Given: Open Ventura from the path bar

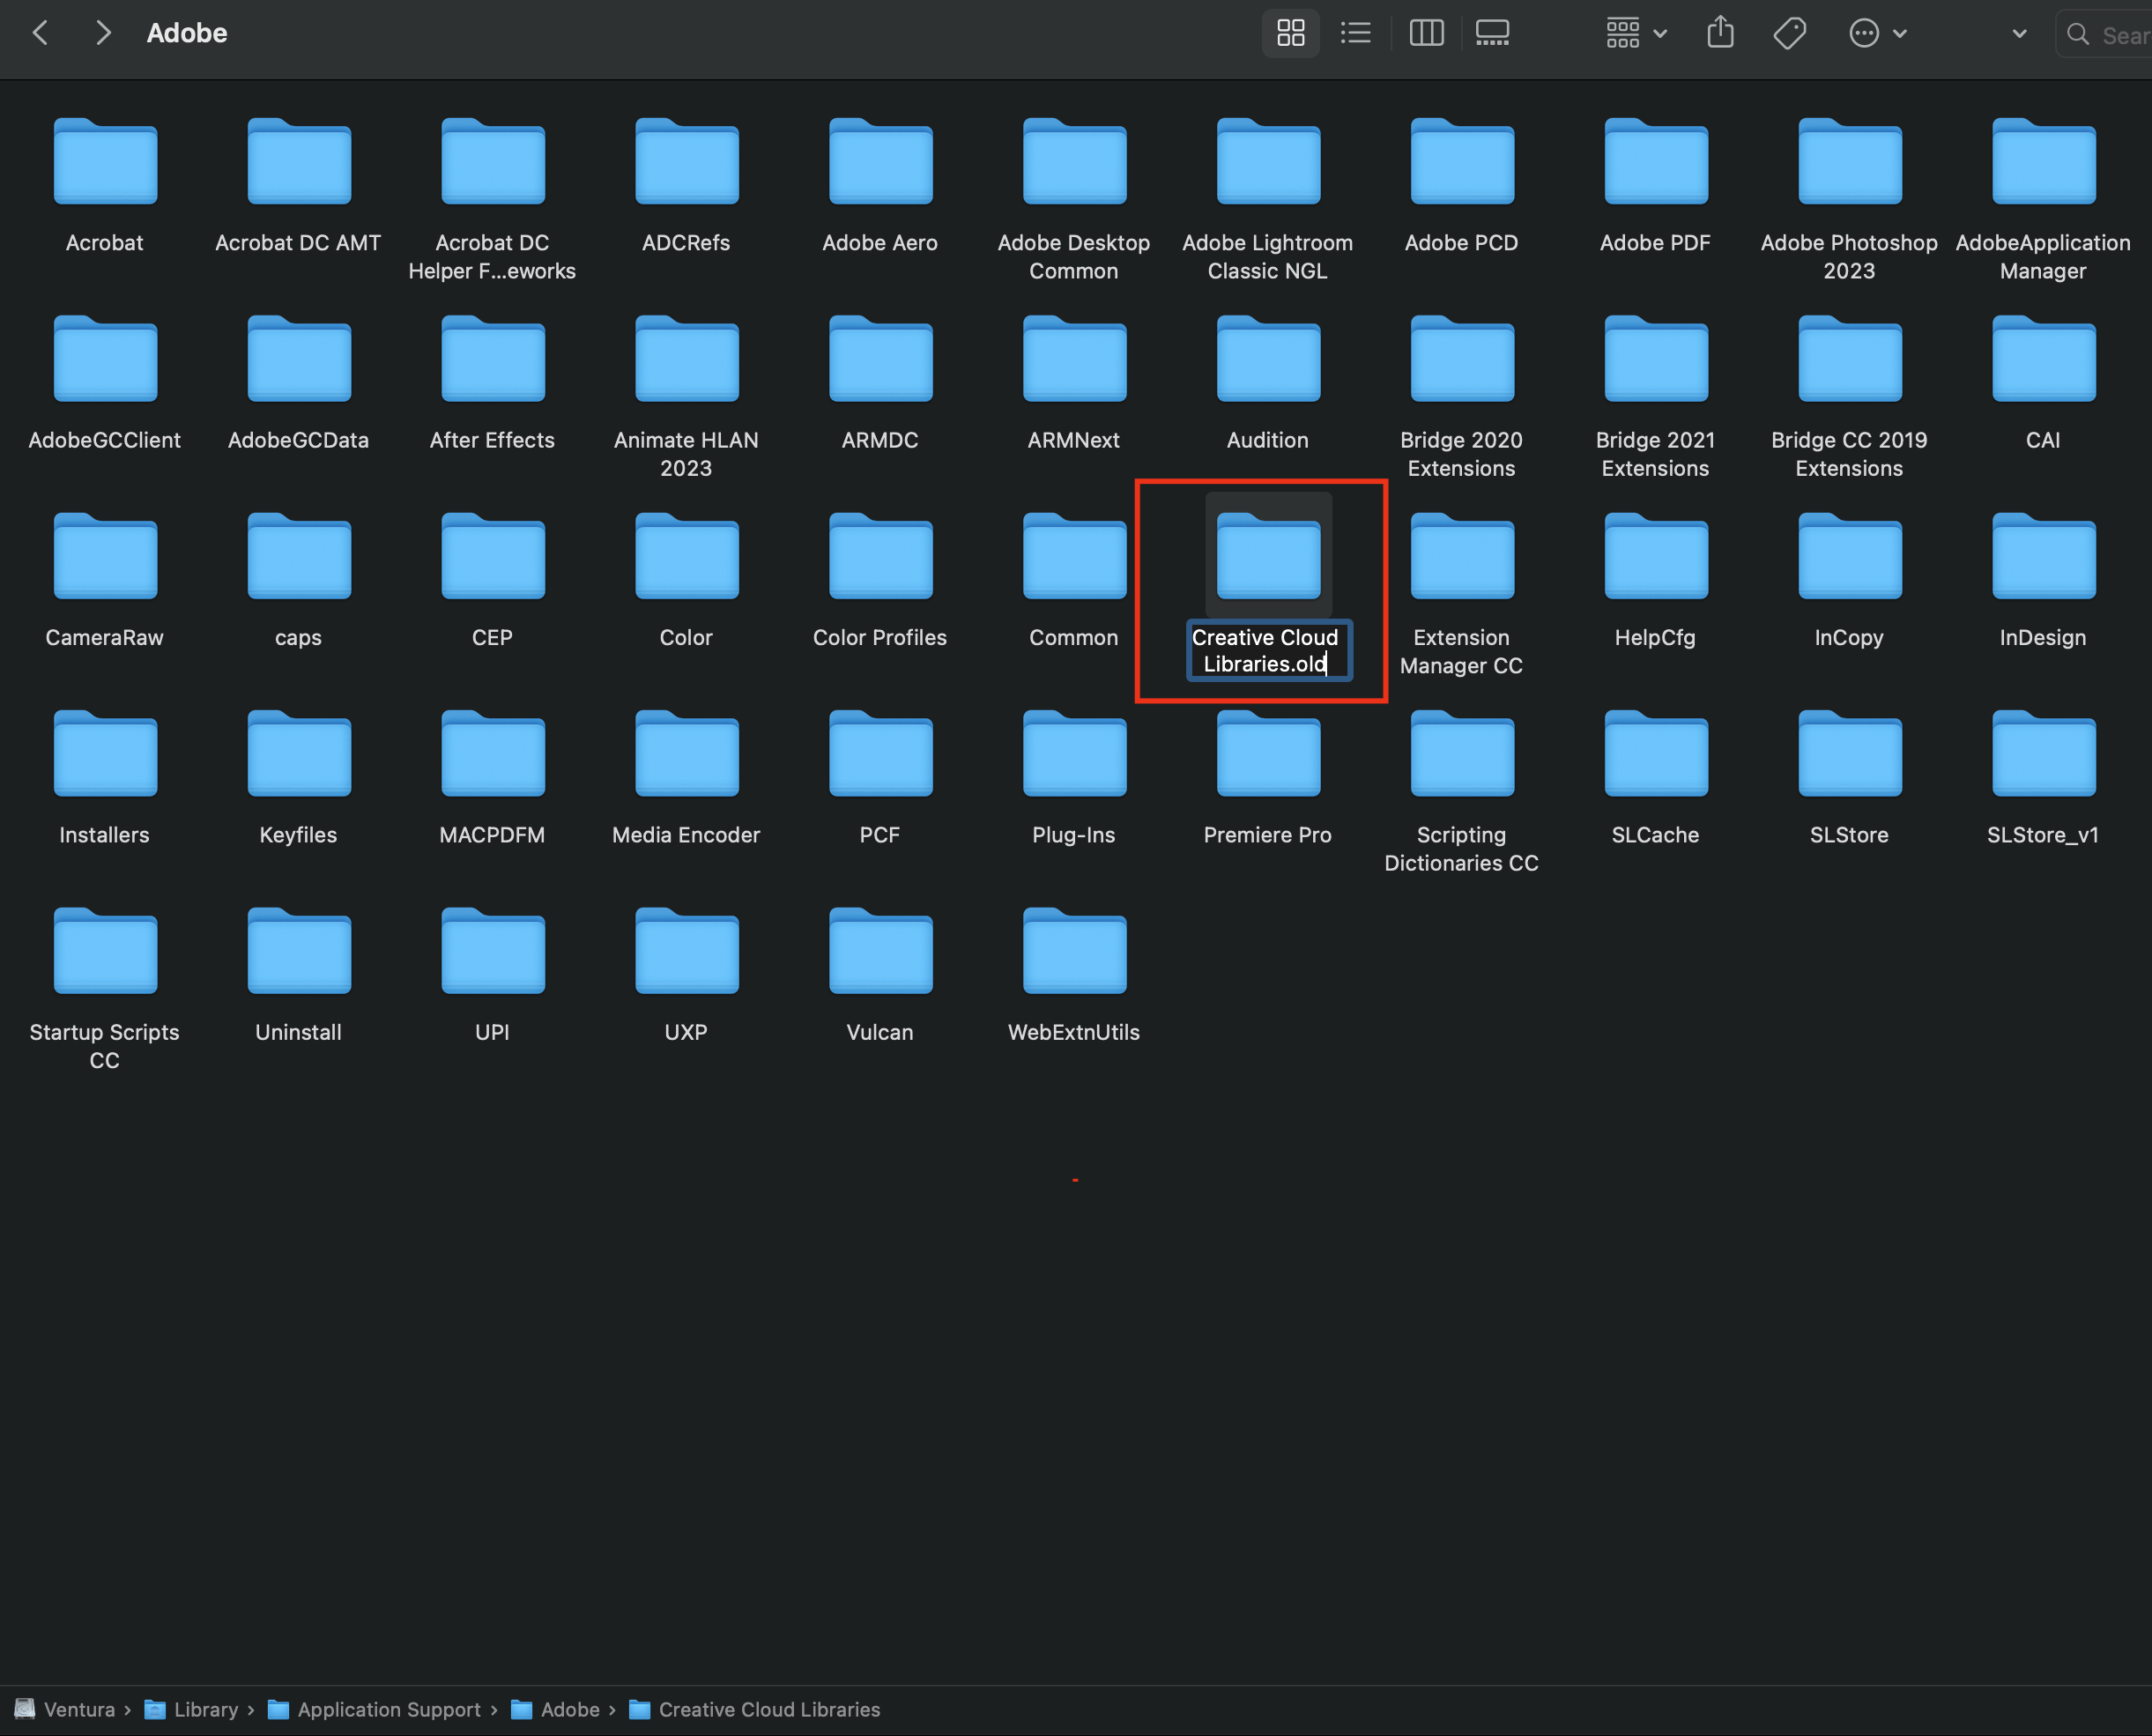Looking at the screenshot, I should 78,1709.
